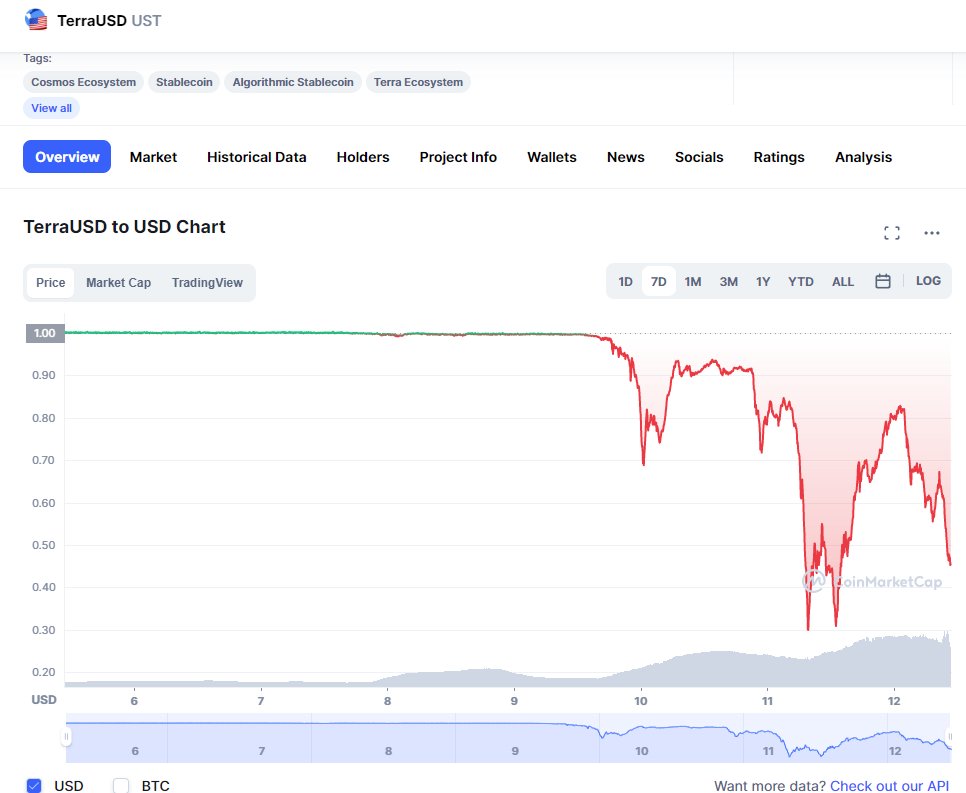Click the 0.30 y-axis price label
966x793 pixels.
click(44, 630)
